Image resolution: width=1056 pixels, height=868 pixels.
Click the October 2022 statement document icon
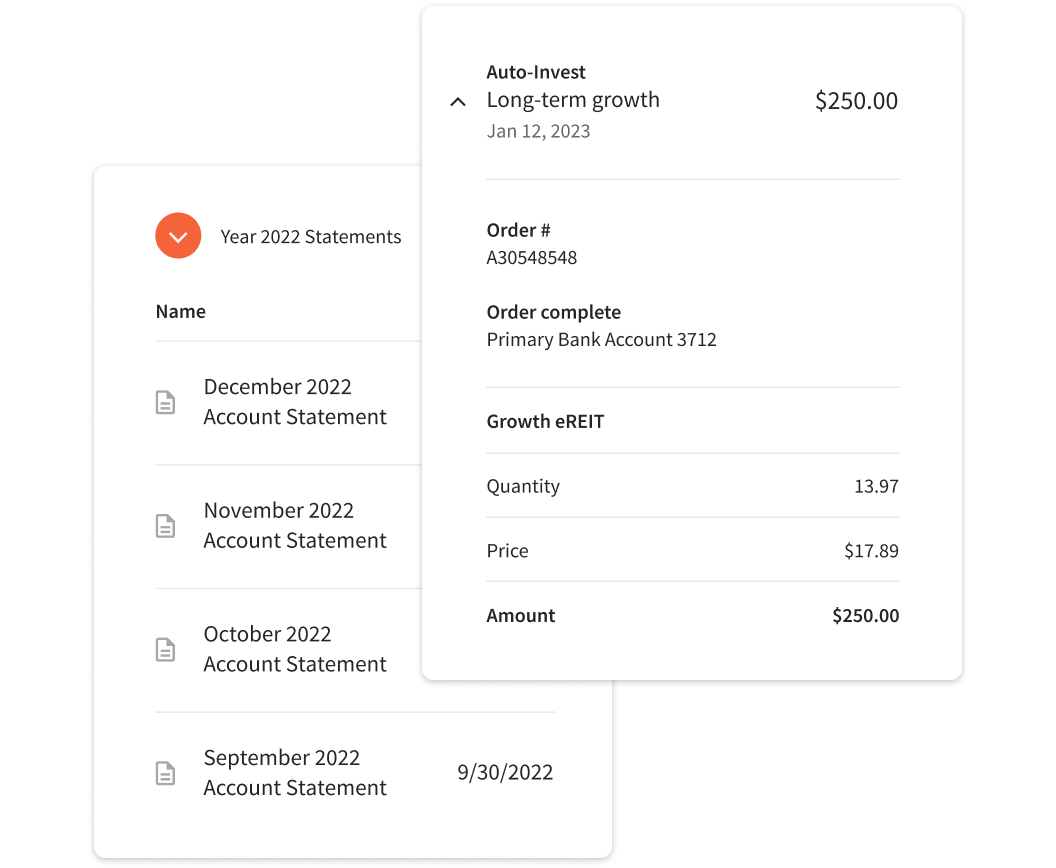(166, 650)
